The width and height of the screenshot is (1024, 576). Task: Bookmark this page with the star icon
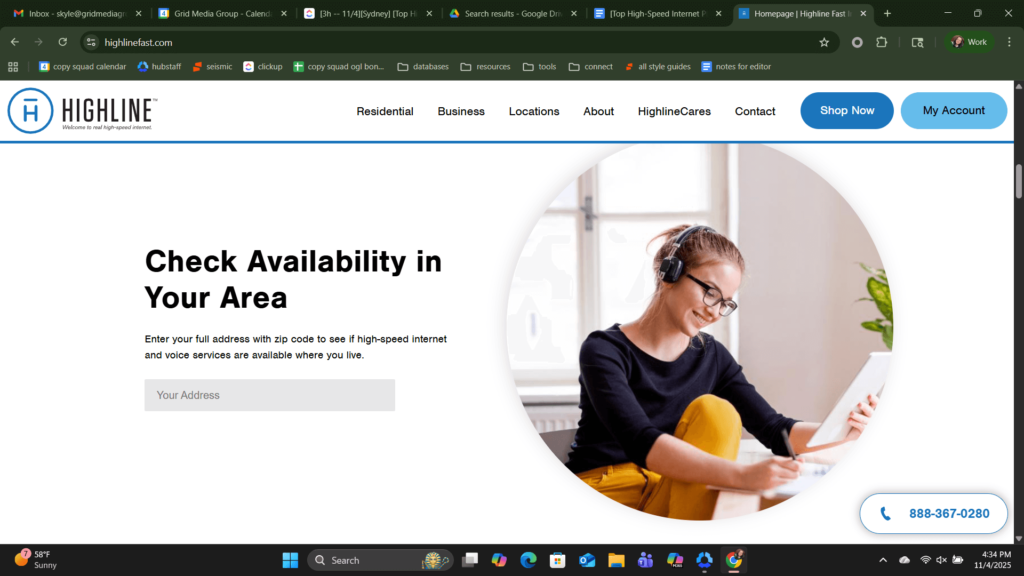coord(824,42)
